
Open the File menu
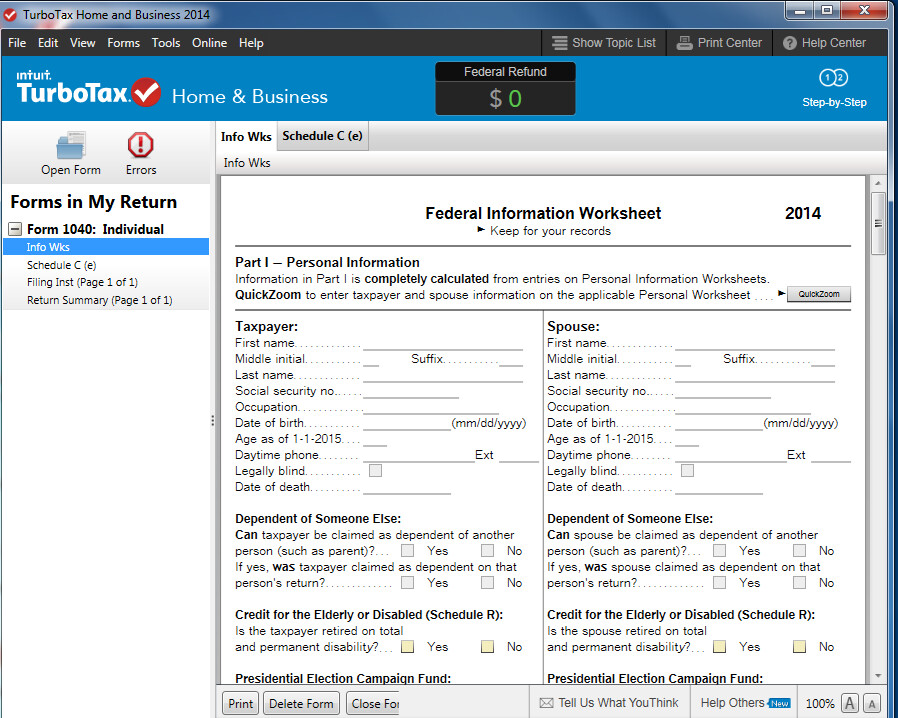[x=17, y=43]
